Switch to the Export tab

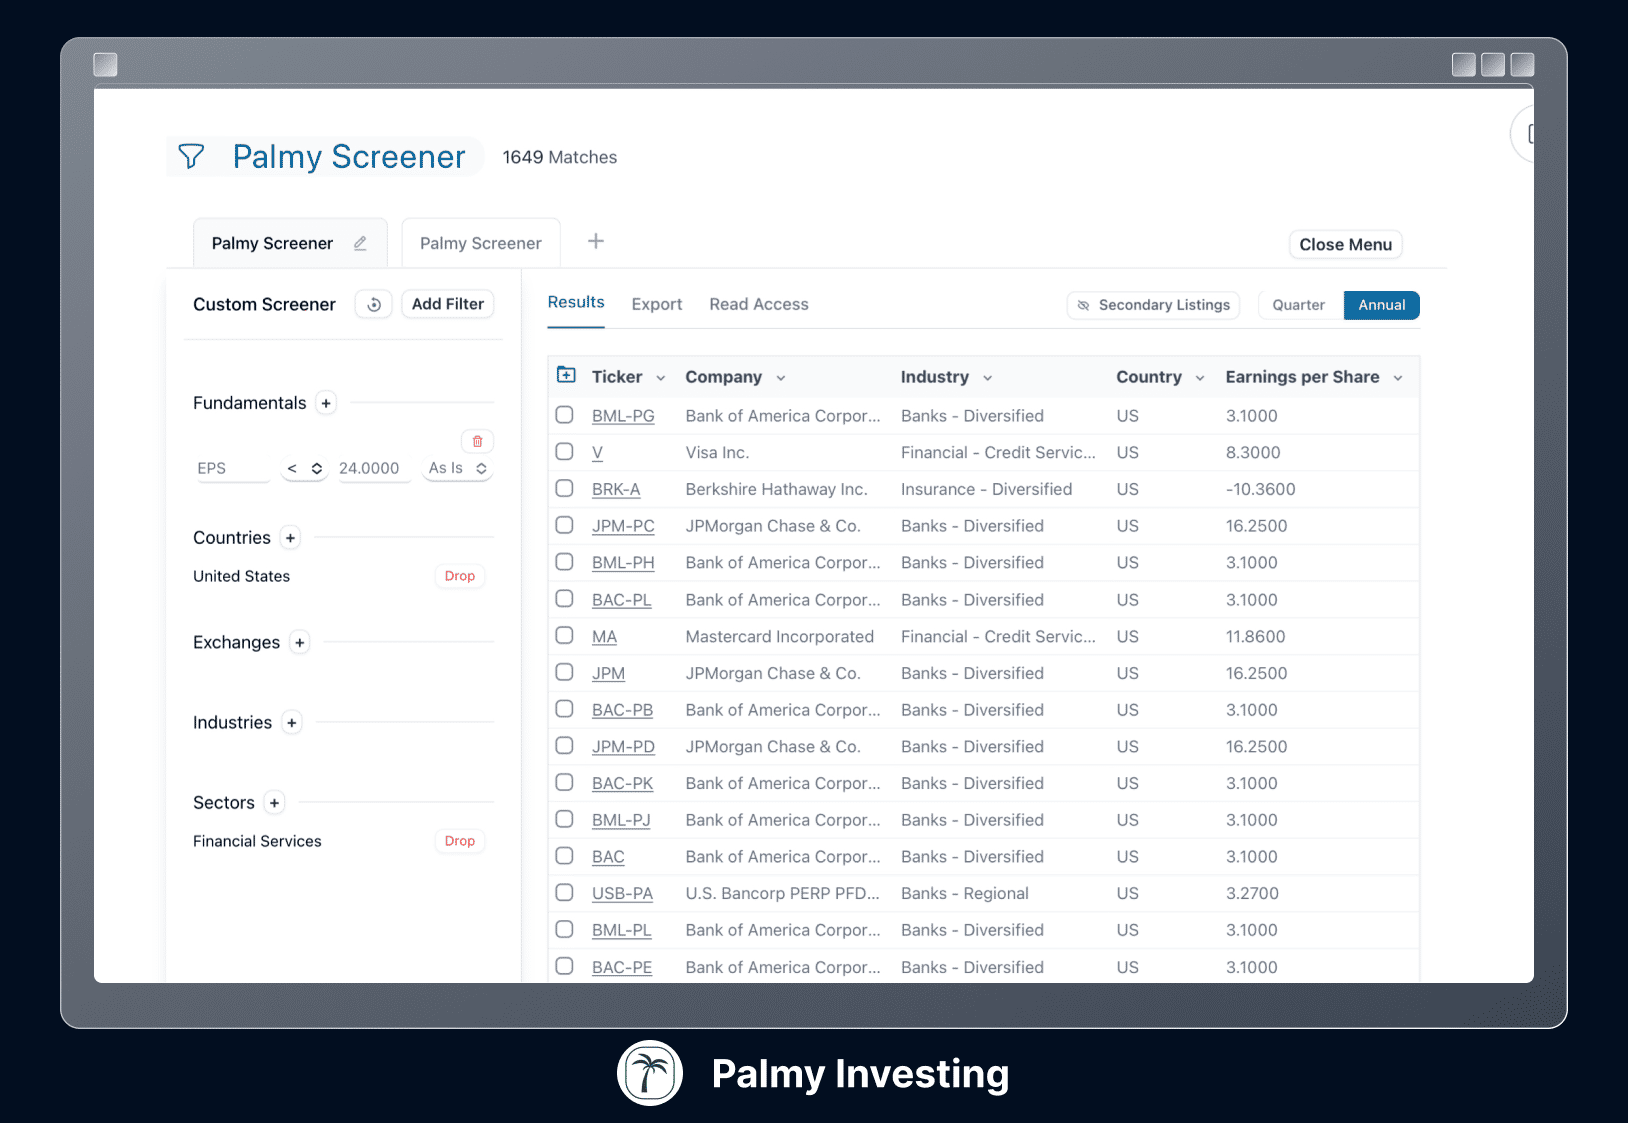click(x=657, y=304)
